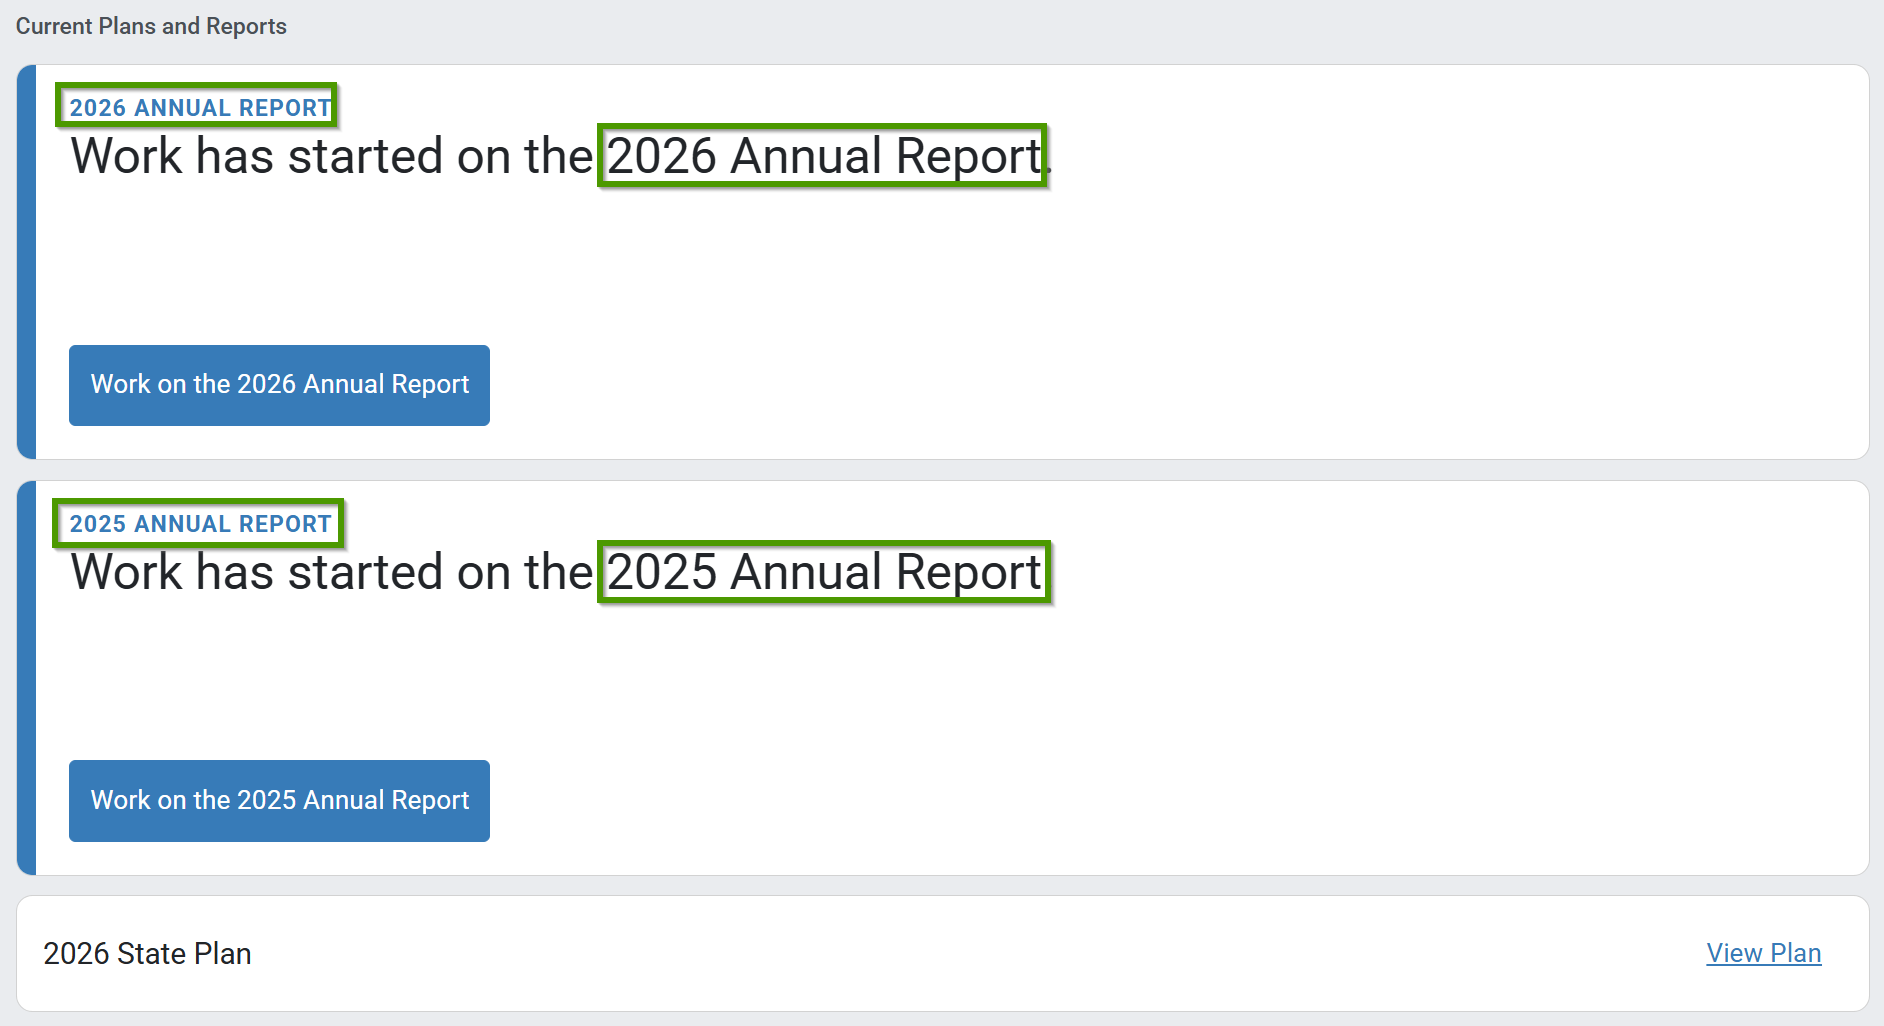Viewport: 1884px width, 1026px height.
Task: Click the Current Plans and Reports heading
Action: 151,26
